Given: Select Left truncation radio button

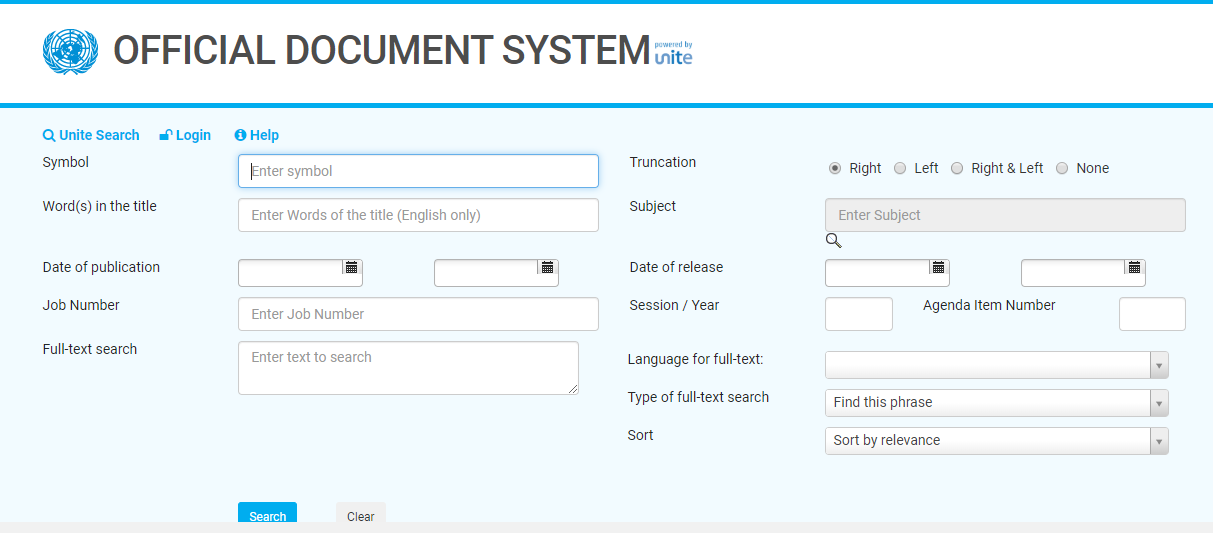Looking at the screenshot, I should (x=900, y=168).
